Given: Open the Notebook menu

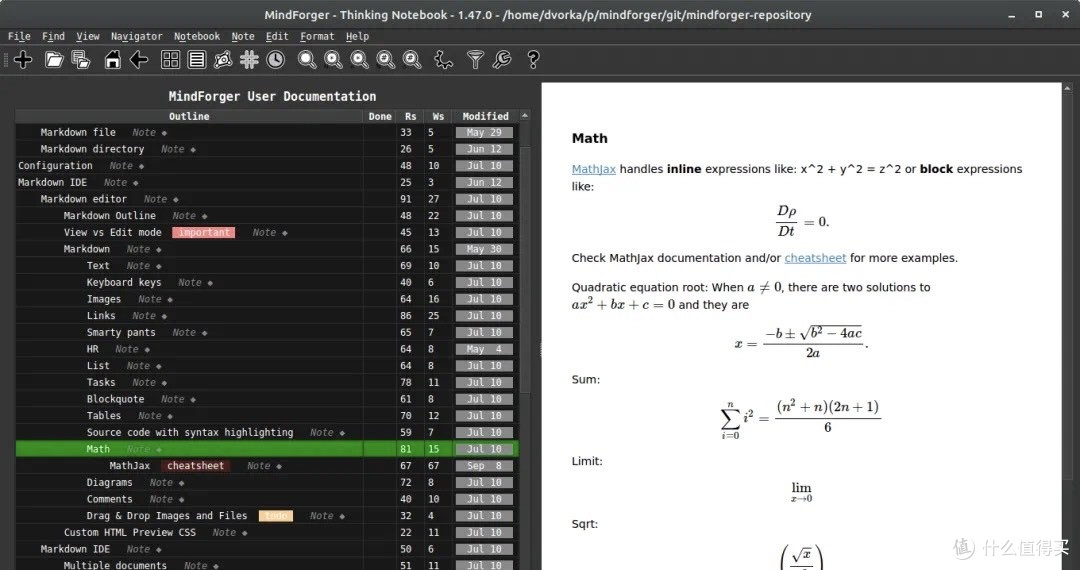Looking at the screenshot, I should click(x=197, y=36).
